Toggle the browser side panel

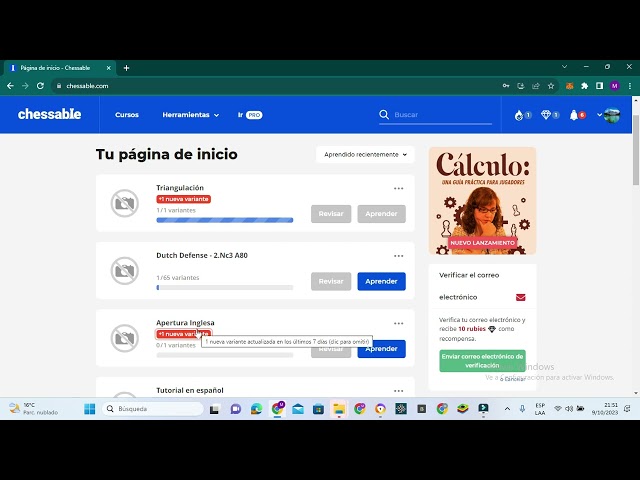[599, 86]
